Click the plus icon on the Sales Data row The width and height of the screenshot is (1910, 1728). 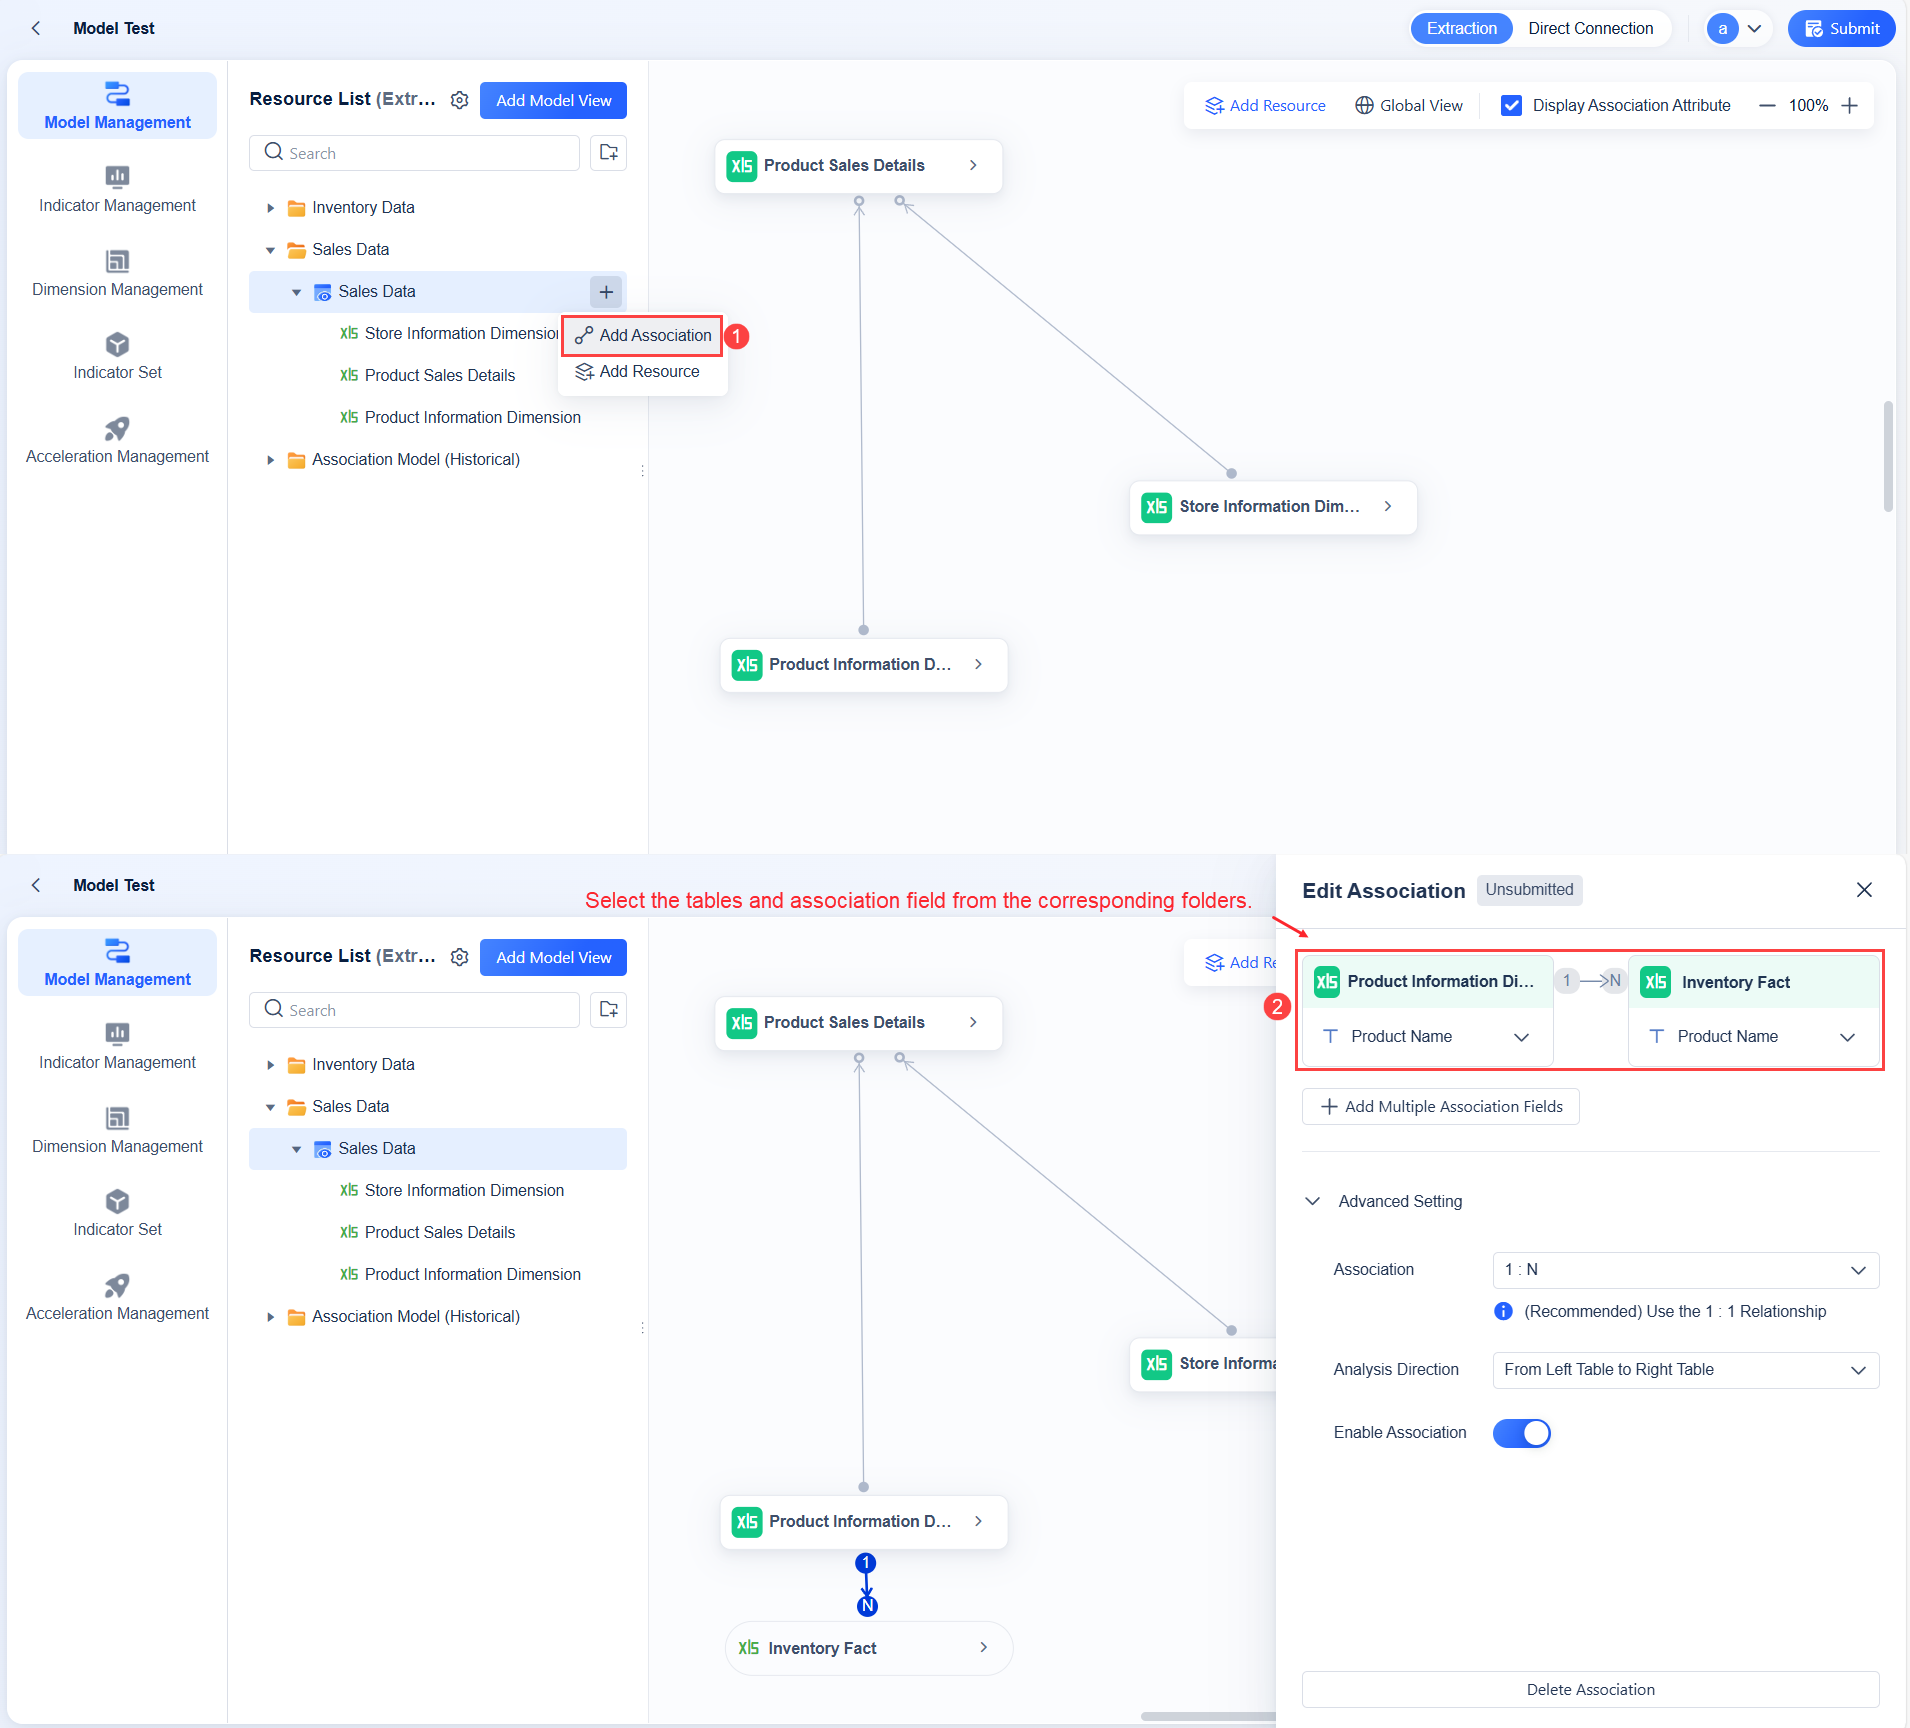pos(606,292)
